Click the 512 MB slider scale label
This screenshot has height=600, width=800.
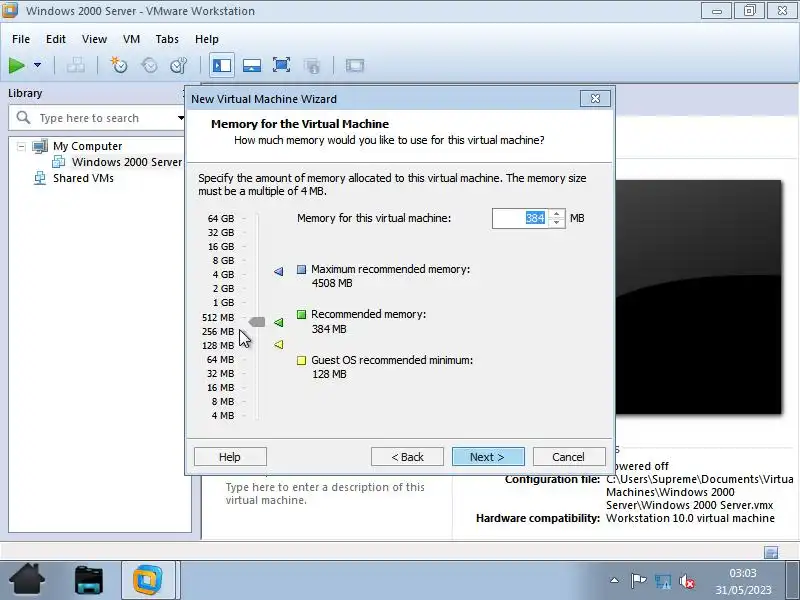(x=218, y=317)
